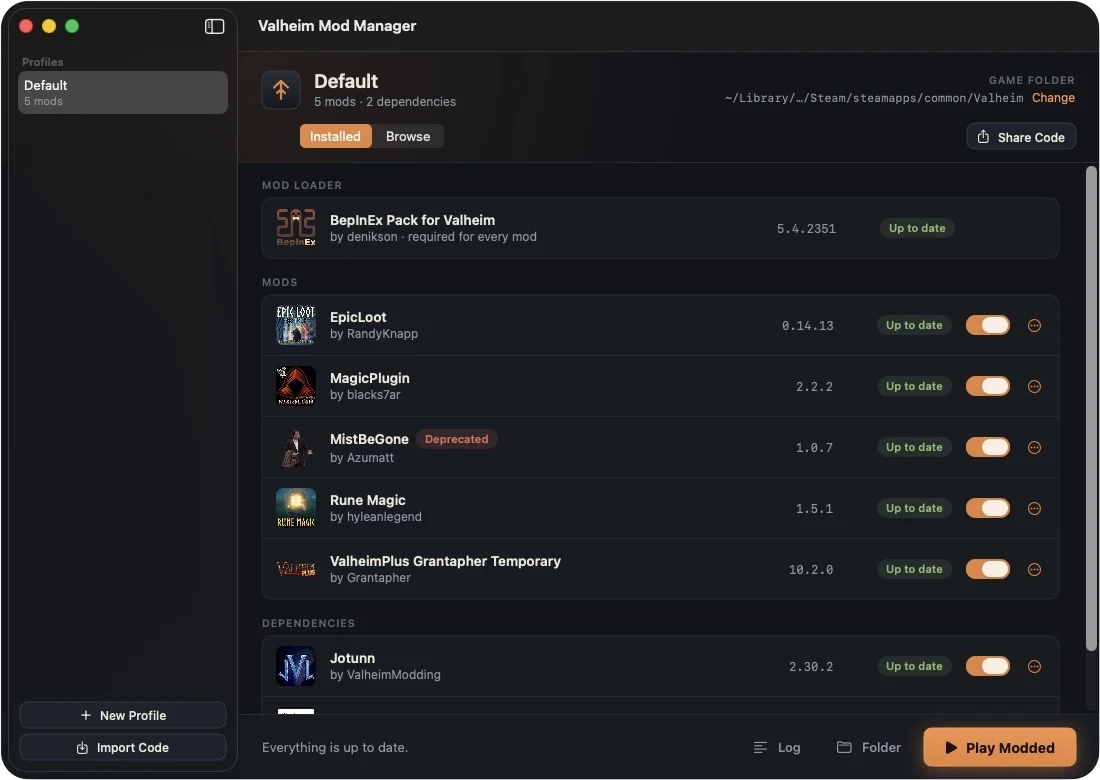
Task: Open the Log viewer
Action: [777, 748]
